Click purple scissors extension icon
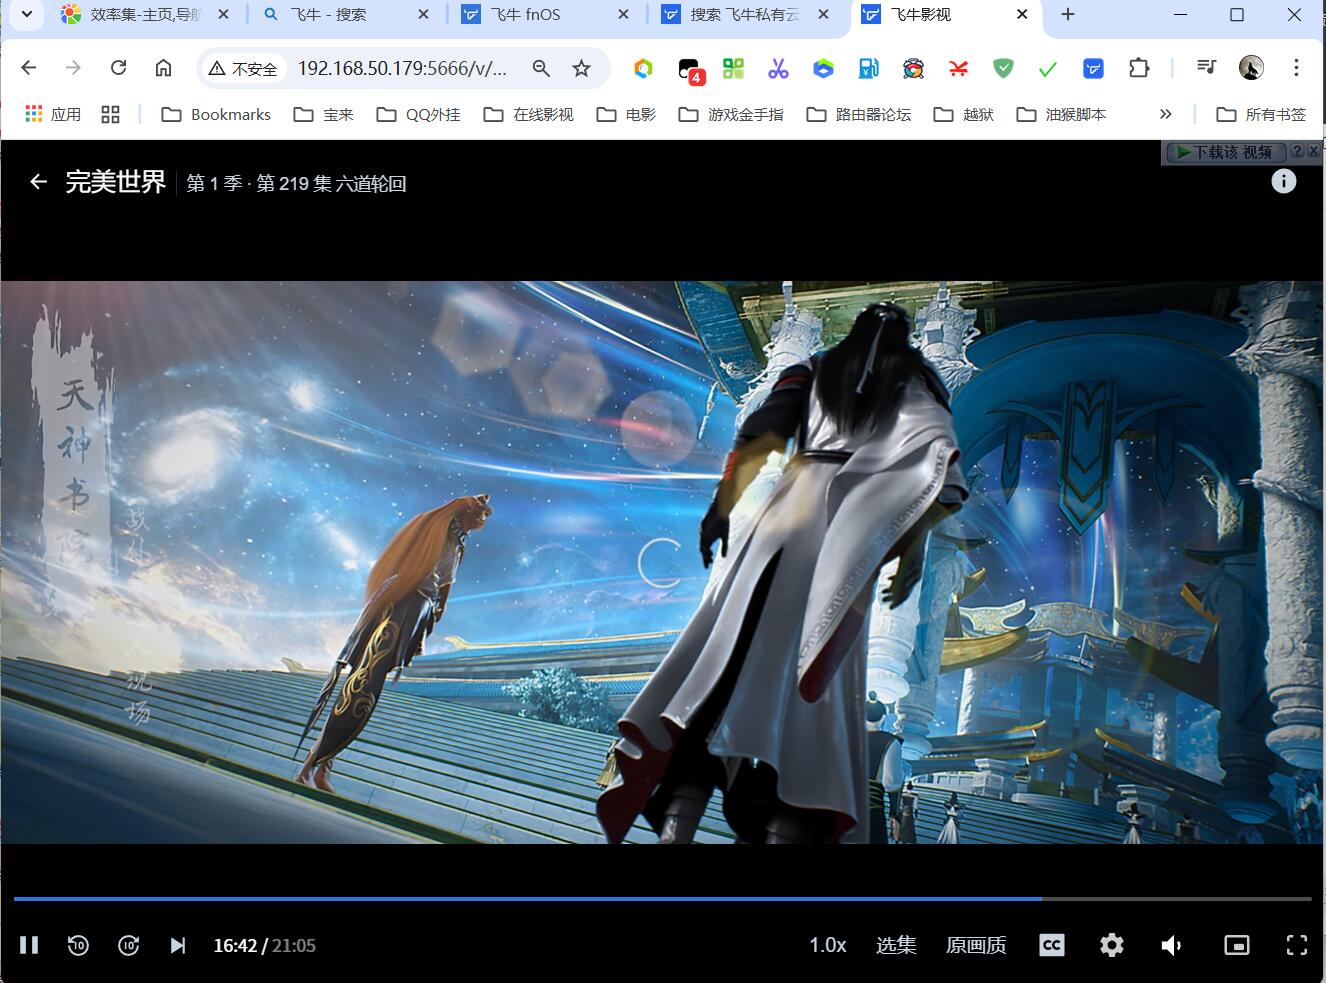Image resolution: width=1326 pixels, height=983 pixels. [x=779, y=68]
